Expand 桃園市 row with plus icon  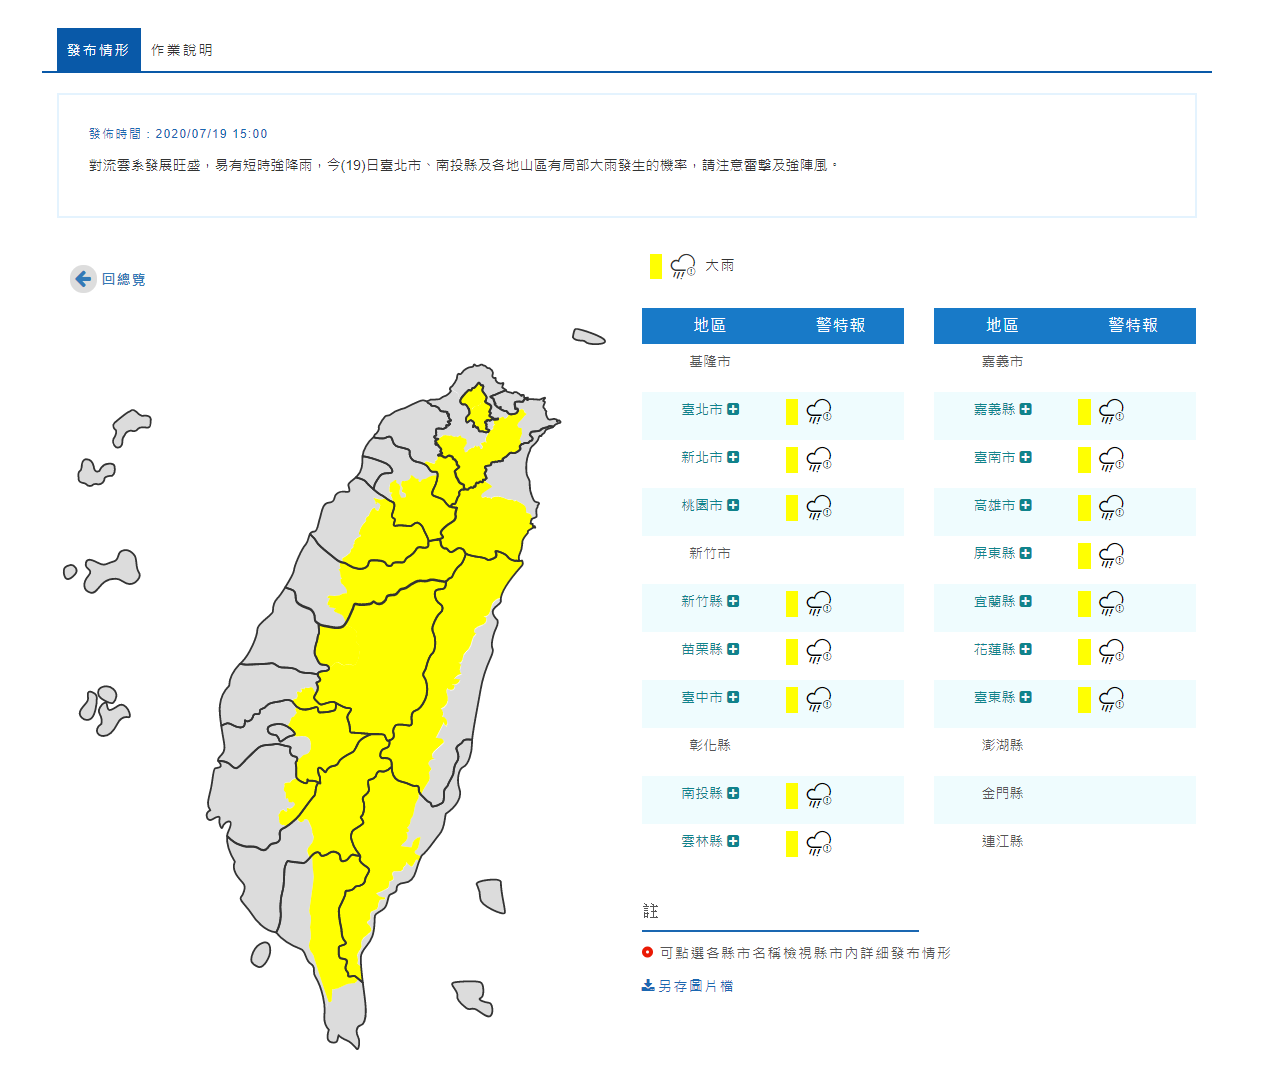[733, 505]
